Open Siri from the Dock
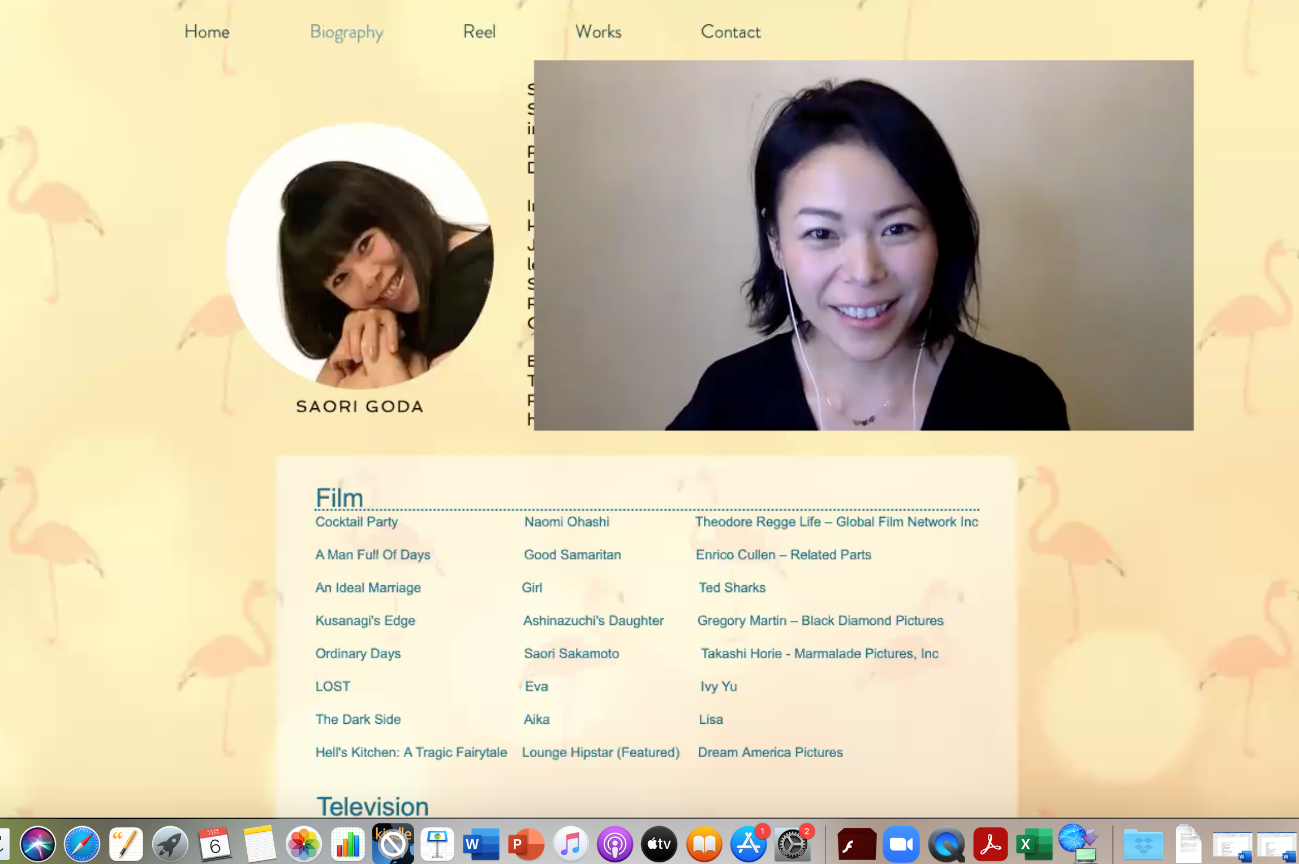Viewport: 1299px width, 864px height. tap(38, 844)
